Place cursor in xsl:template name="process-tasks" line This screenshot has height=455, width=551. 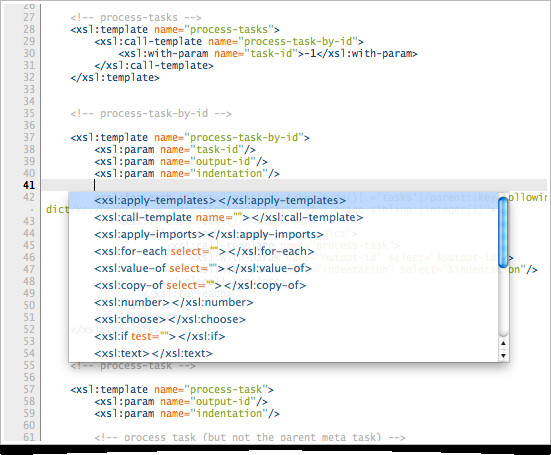tap(175, 30)
